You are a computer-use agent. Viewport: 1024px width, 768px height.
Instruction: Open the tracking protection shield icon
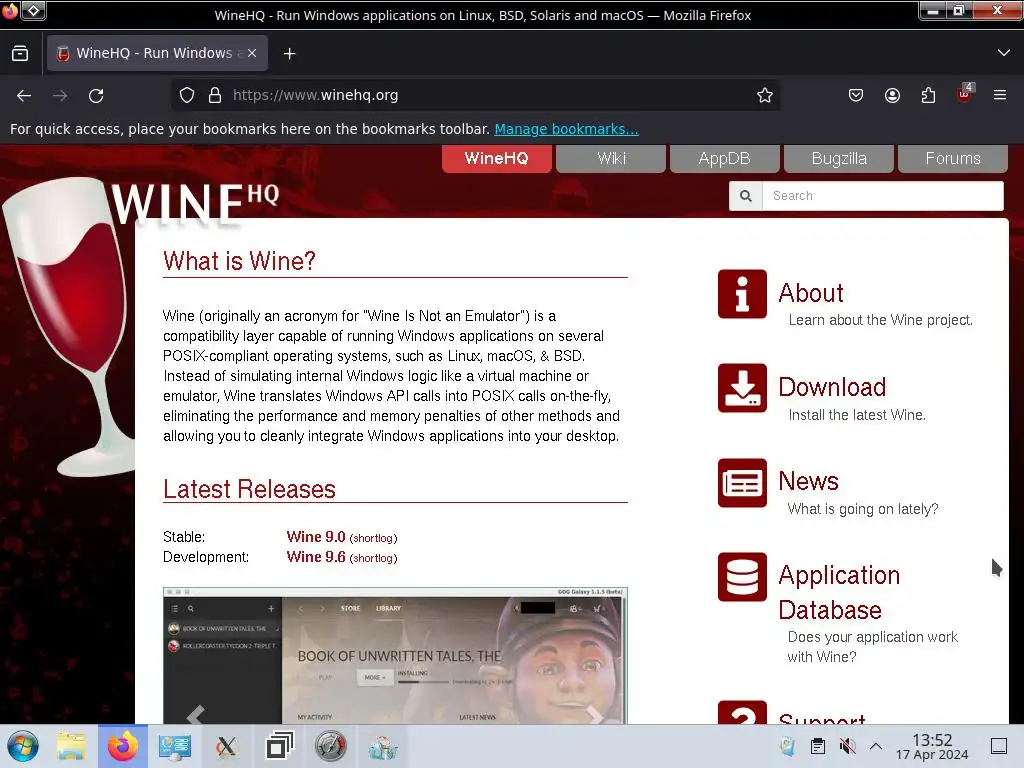(187, 95)
